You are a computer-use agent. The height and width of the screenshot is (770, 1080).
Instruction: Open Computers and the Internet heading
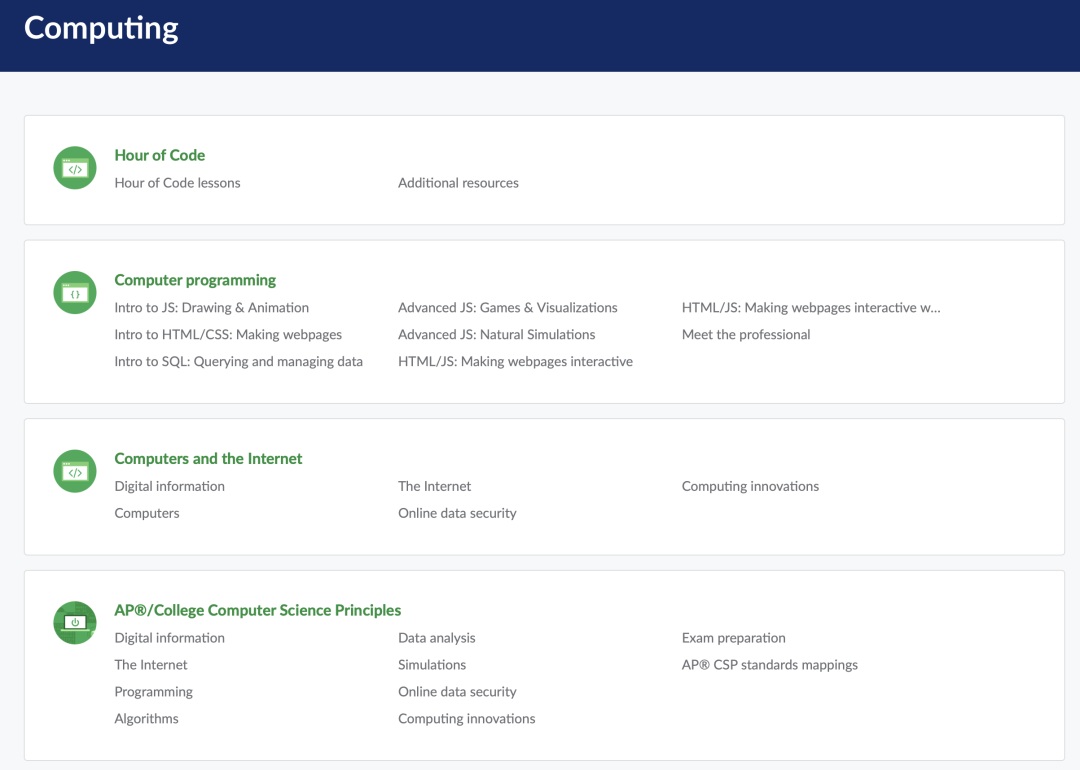tap(208, 458)
